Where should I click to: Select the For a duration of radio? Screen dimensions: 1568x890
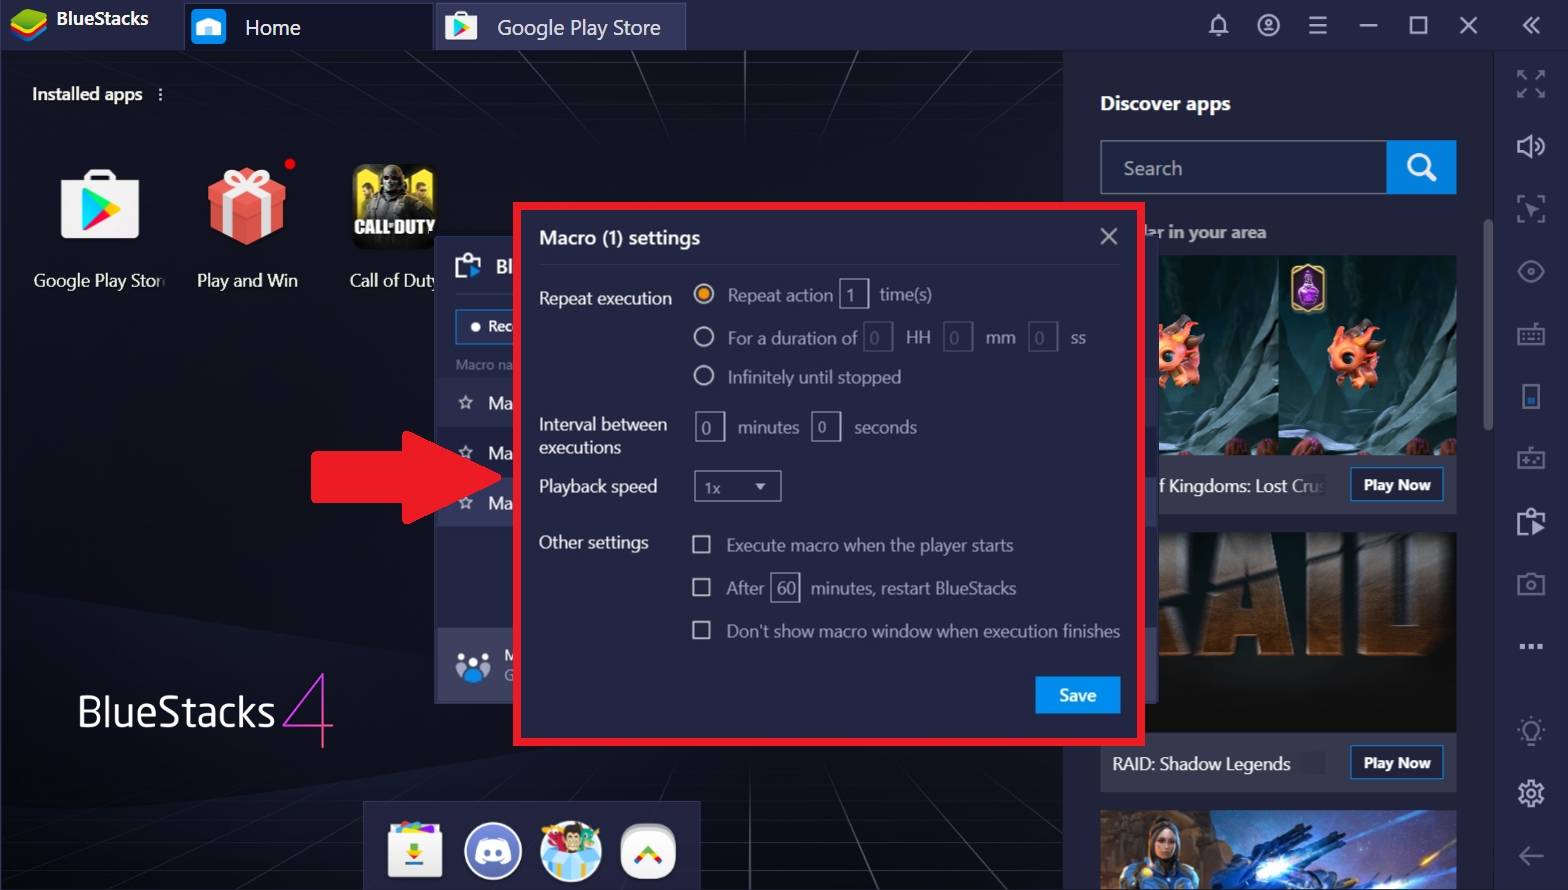pos(704,337)
